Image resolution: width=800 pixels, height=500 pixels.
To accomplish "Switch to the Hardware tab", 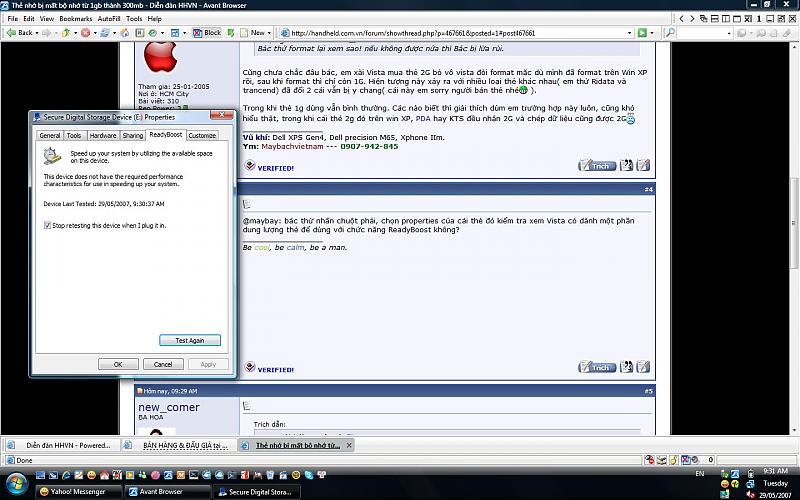I will coord(103,135).
